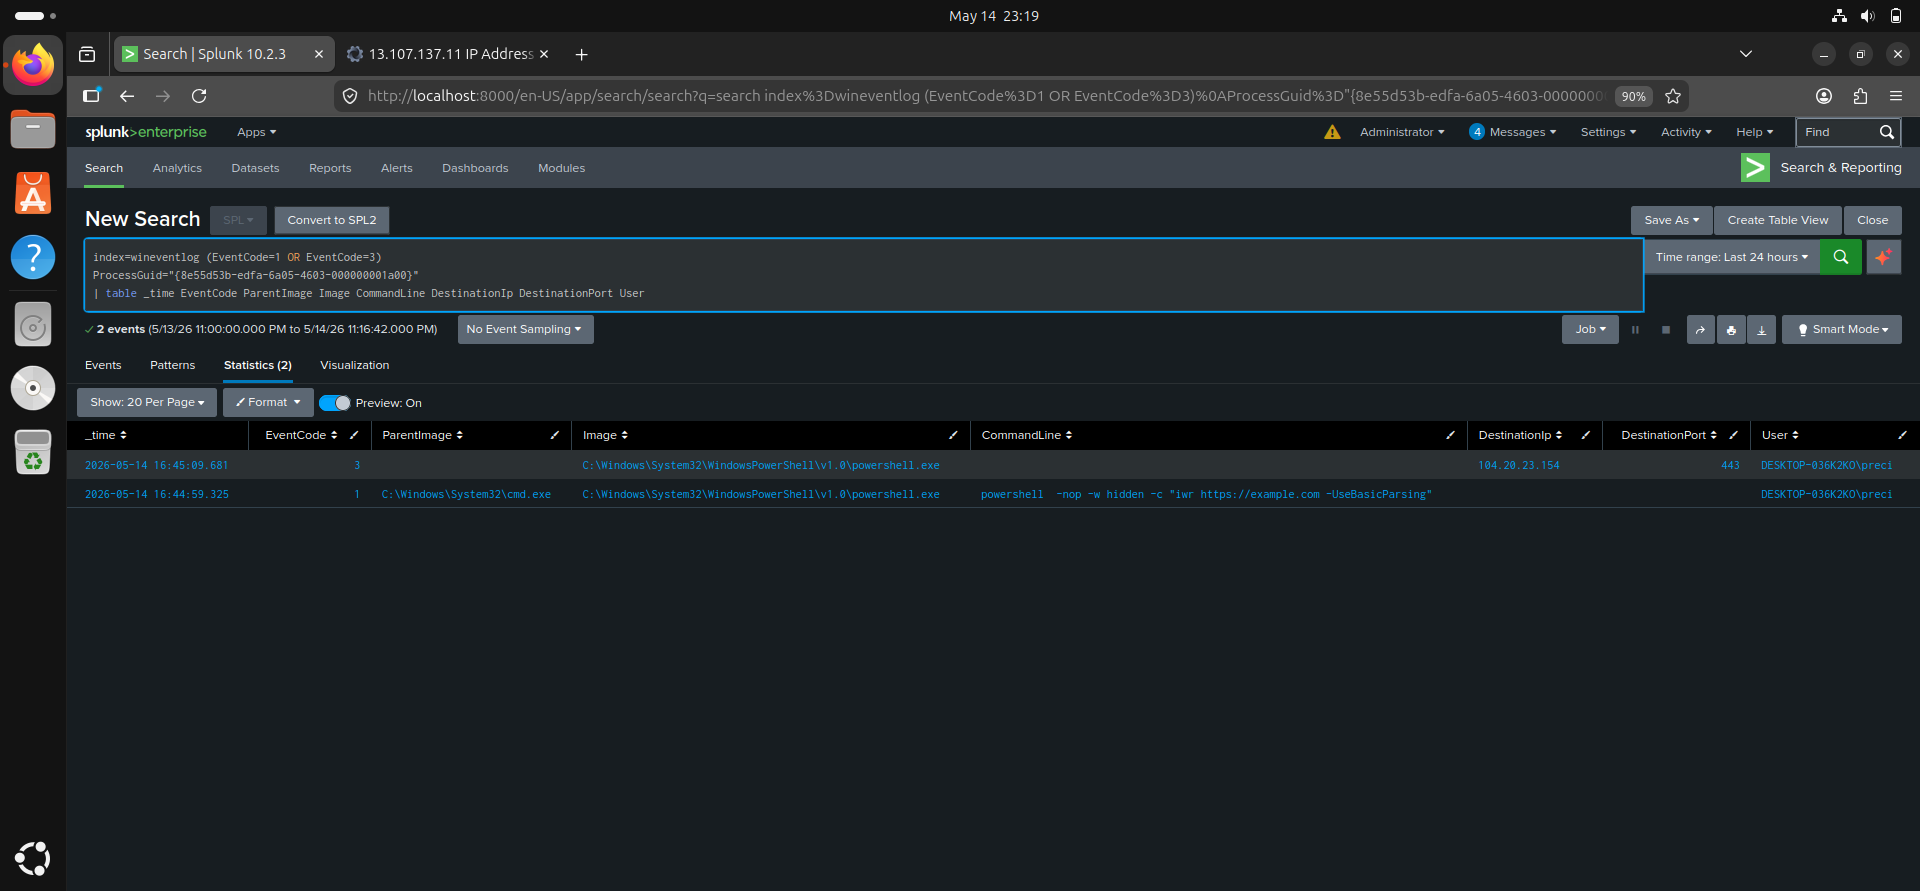Expand the Save As dropdown
1920x891 pixels.
coord(1671,220)
